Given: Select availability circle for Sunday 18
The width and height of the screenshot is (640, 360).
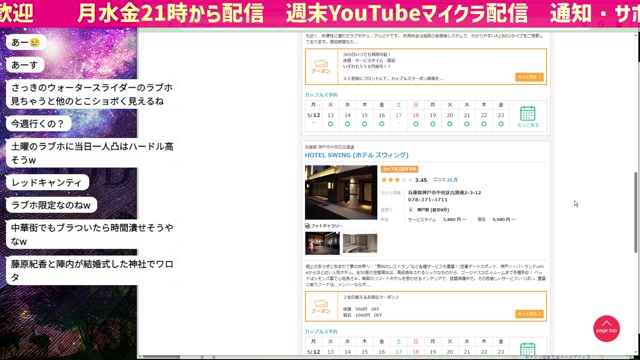Looking at the screenshot, I should point(416,124).
